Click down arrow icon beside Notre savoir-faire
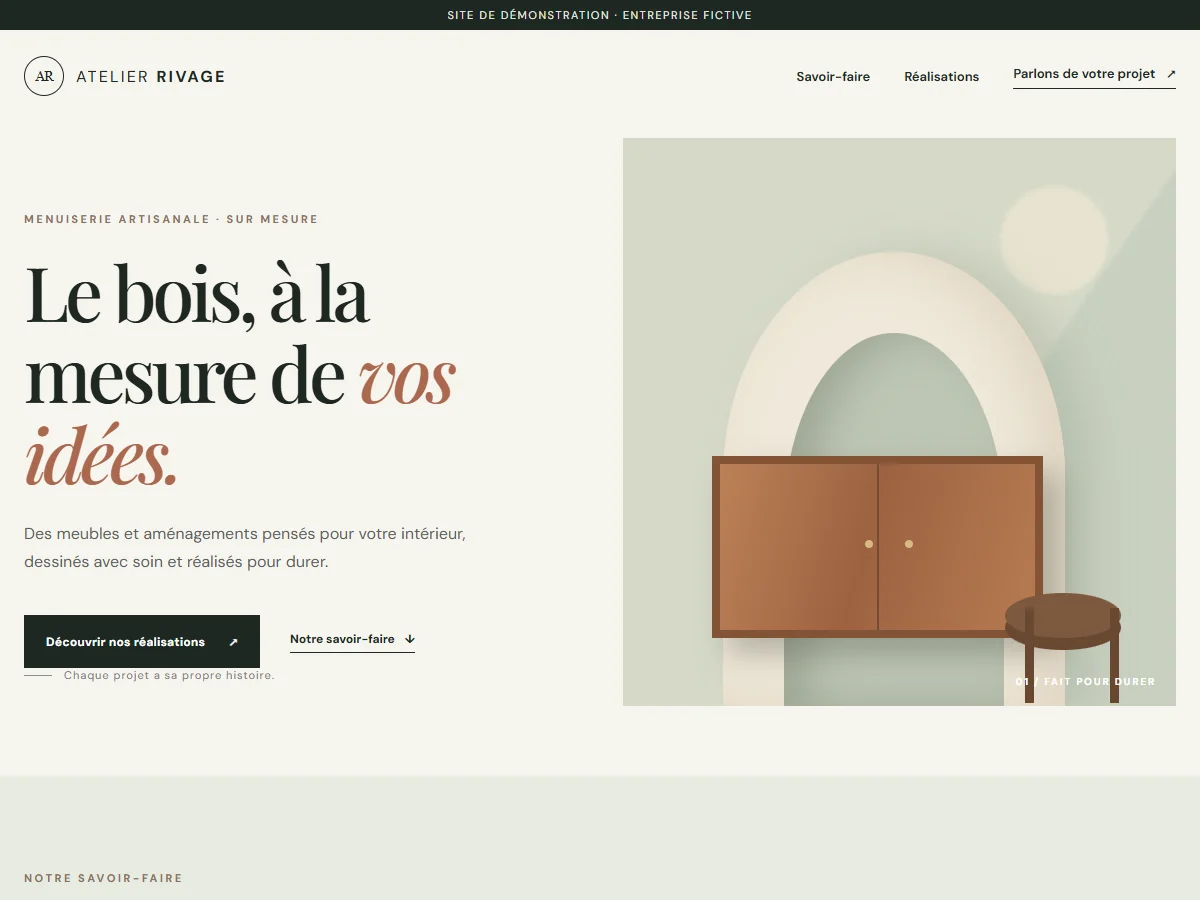This screenshot has width=1200, height=900. [x=410, y=639]
